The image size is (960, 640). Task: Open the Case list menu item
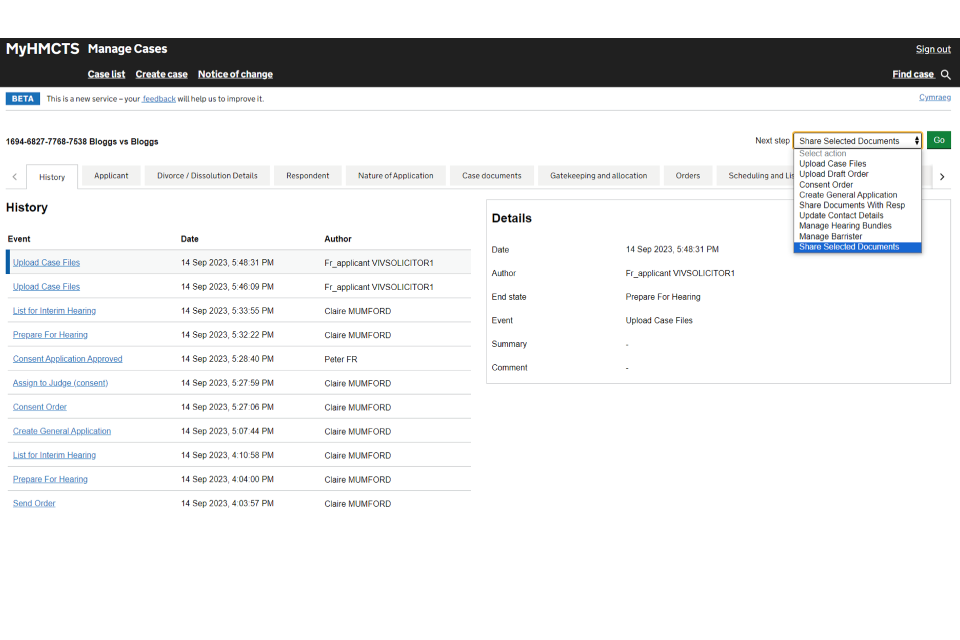(x=106, y=74)
